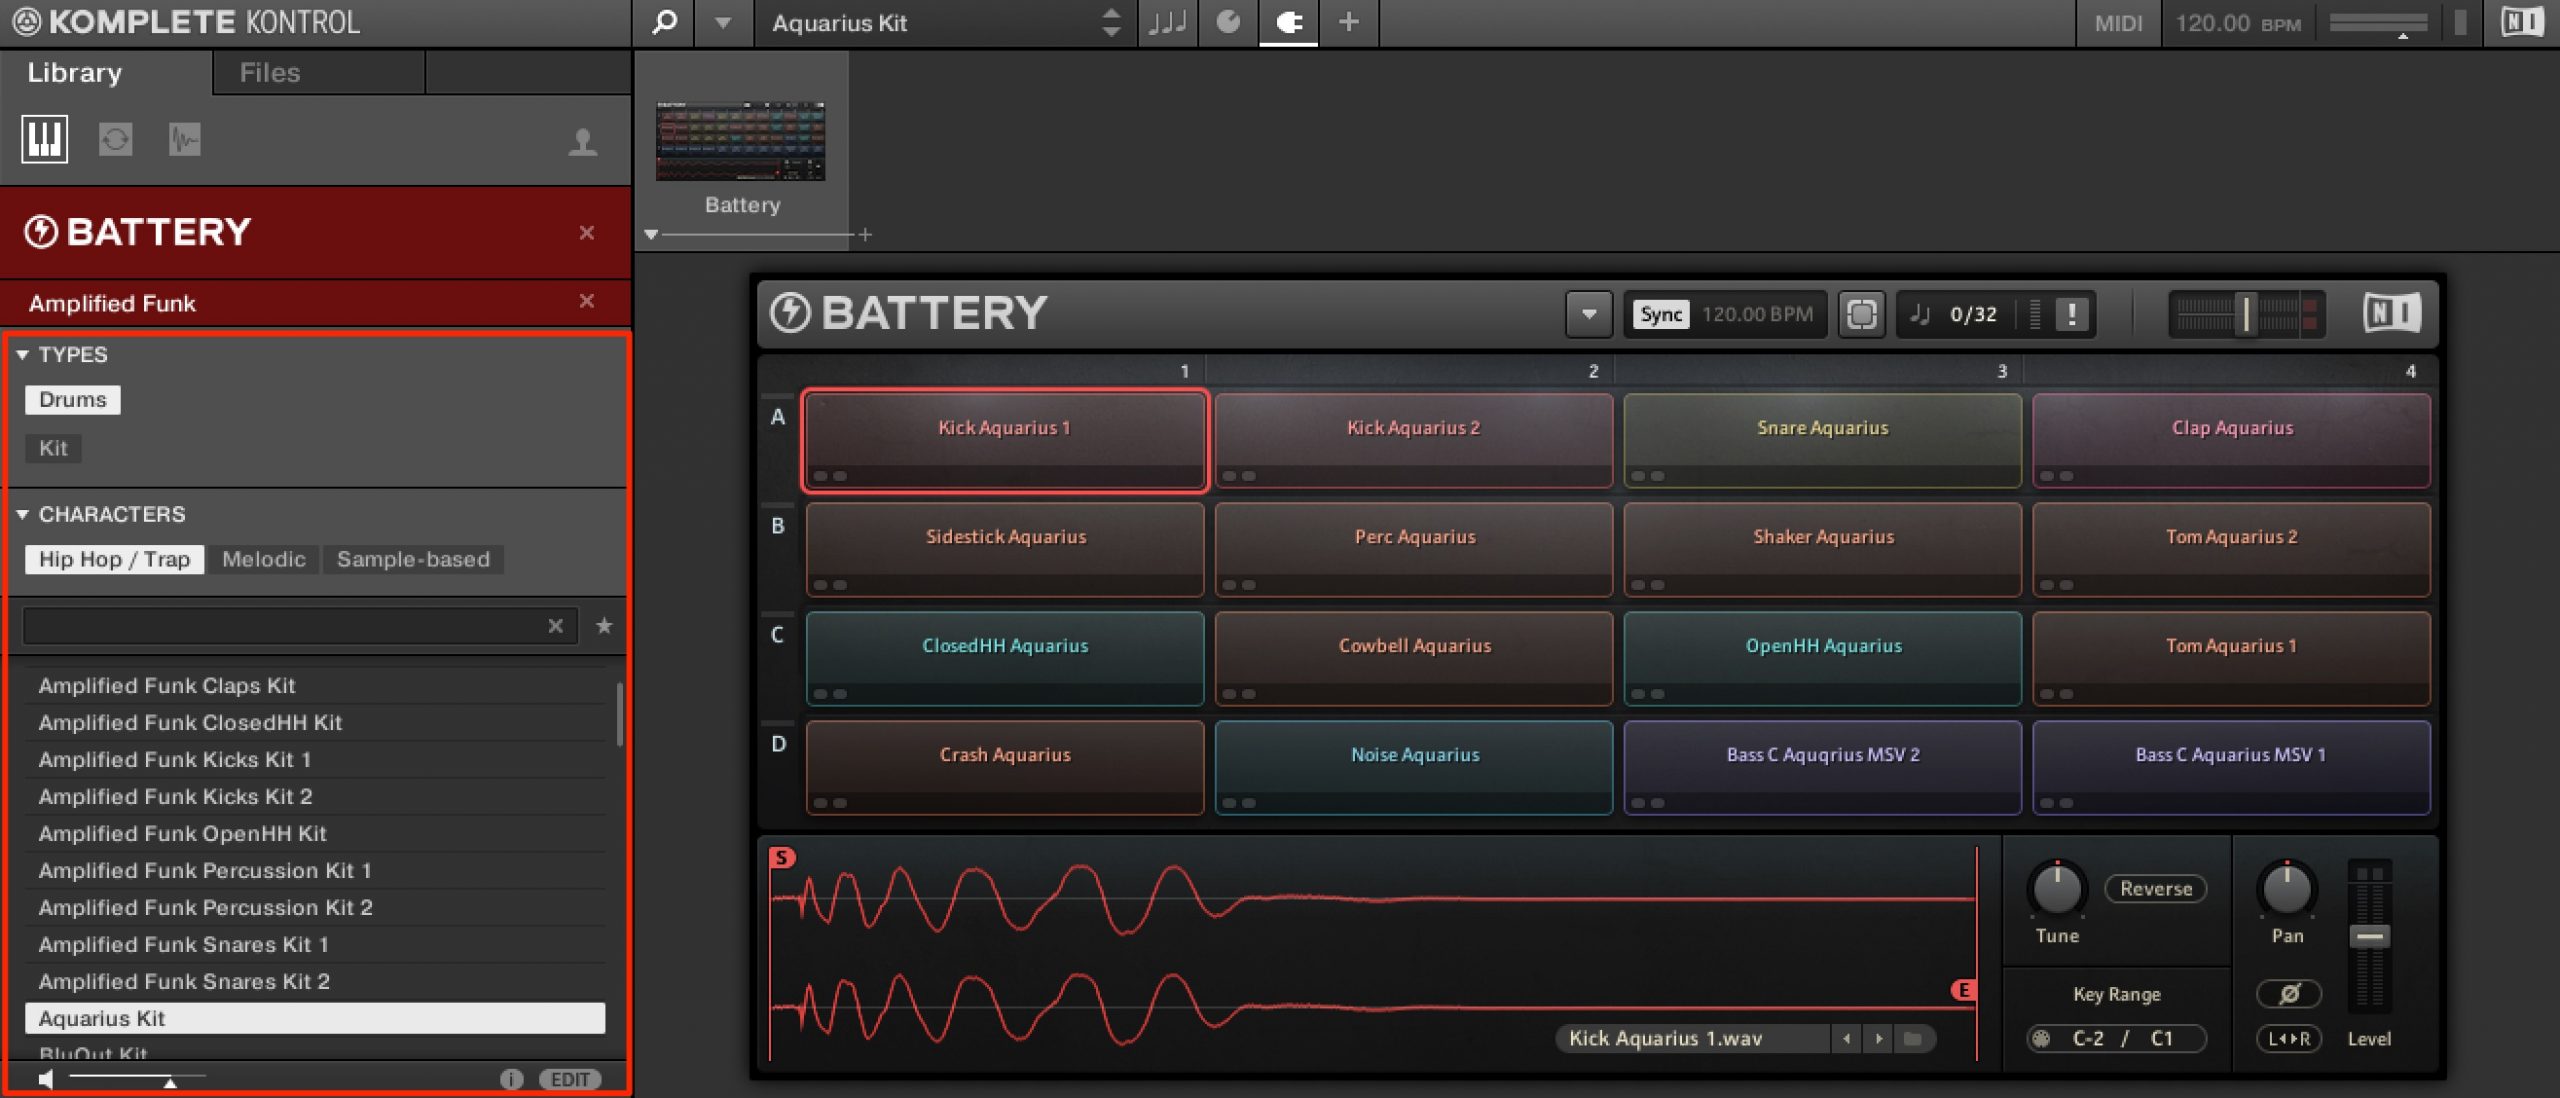This screenshot has width=2560, height=1098.
Task: Toggle the Reverse button
Action: 2155,888
